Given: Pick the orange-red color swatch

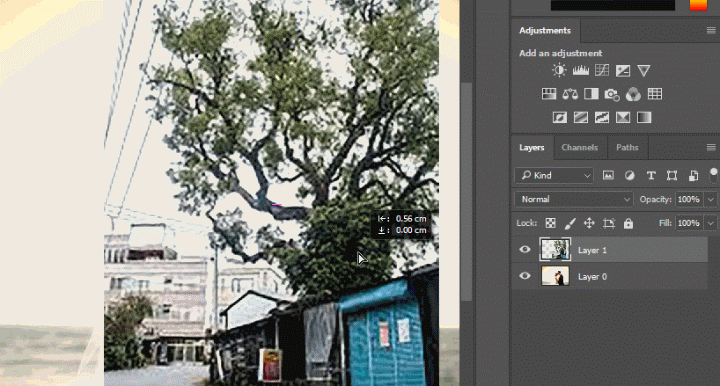Looking at the screenshot, I should pos(698,5).
